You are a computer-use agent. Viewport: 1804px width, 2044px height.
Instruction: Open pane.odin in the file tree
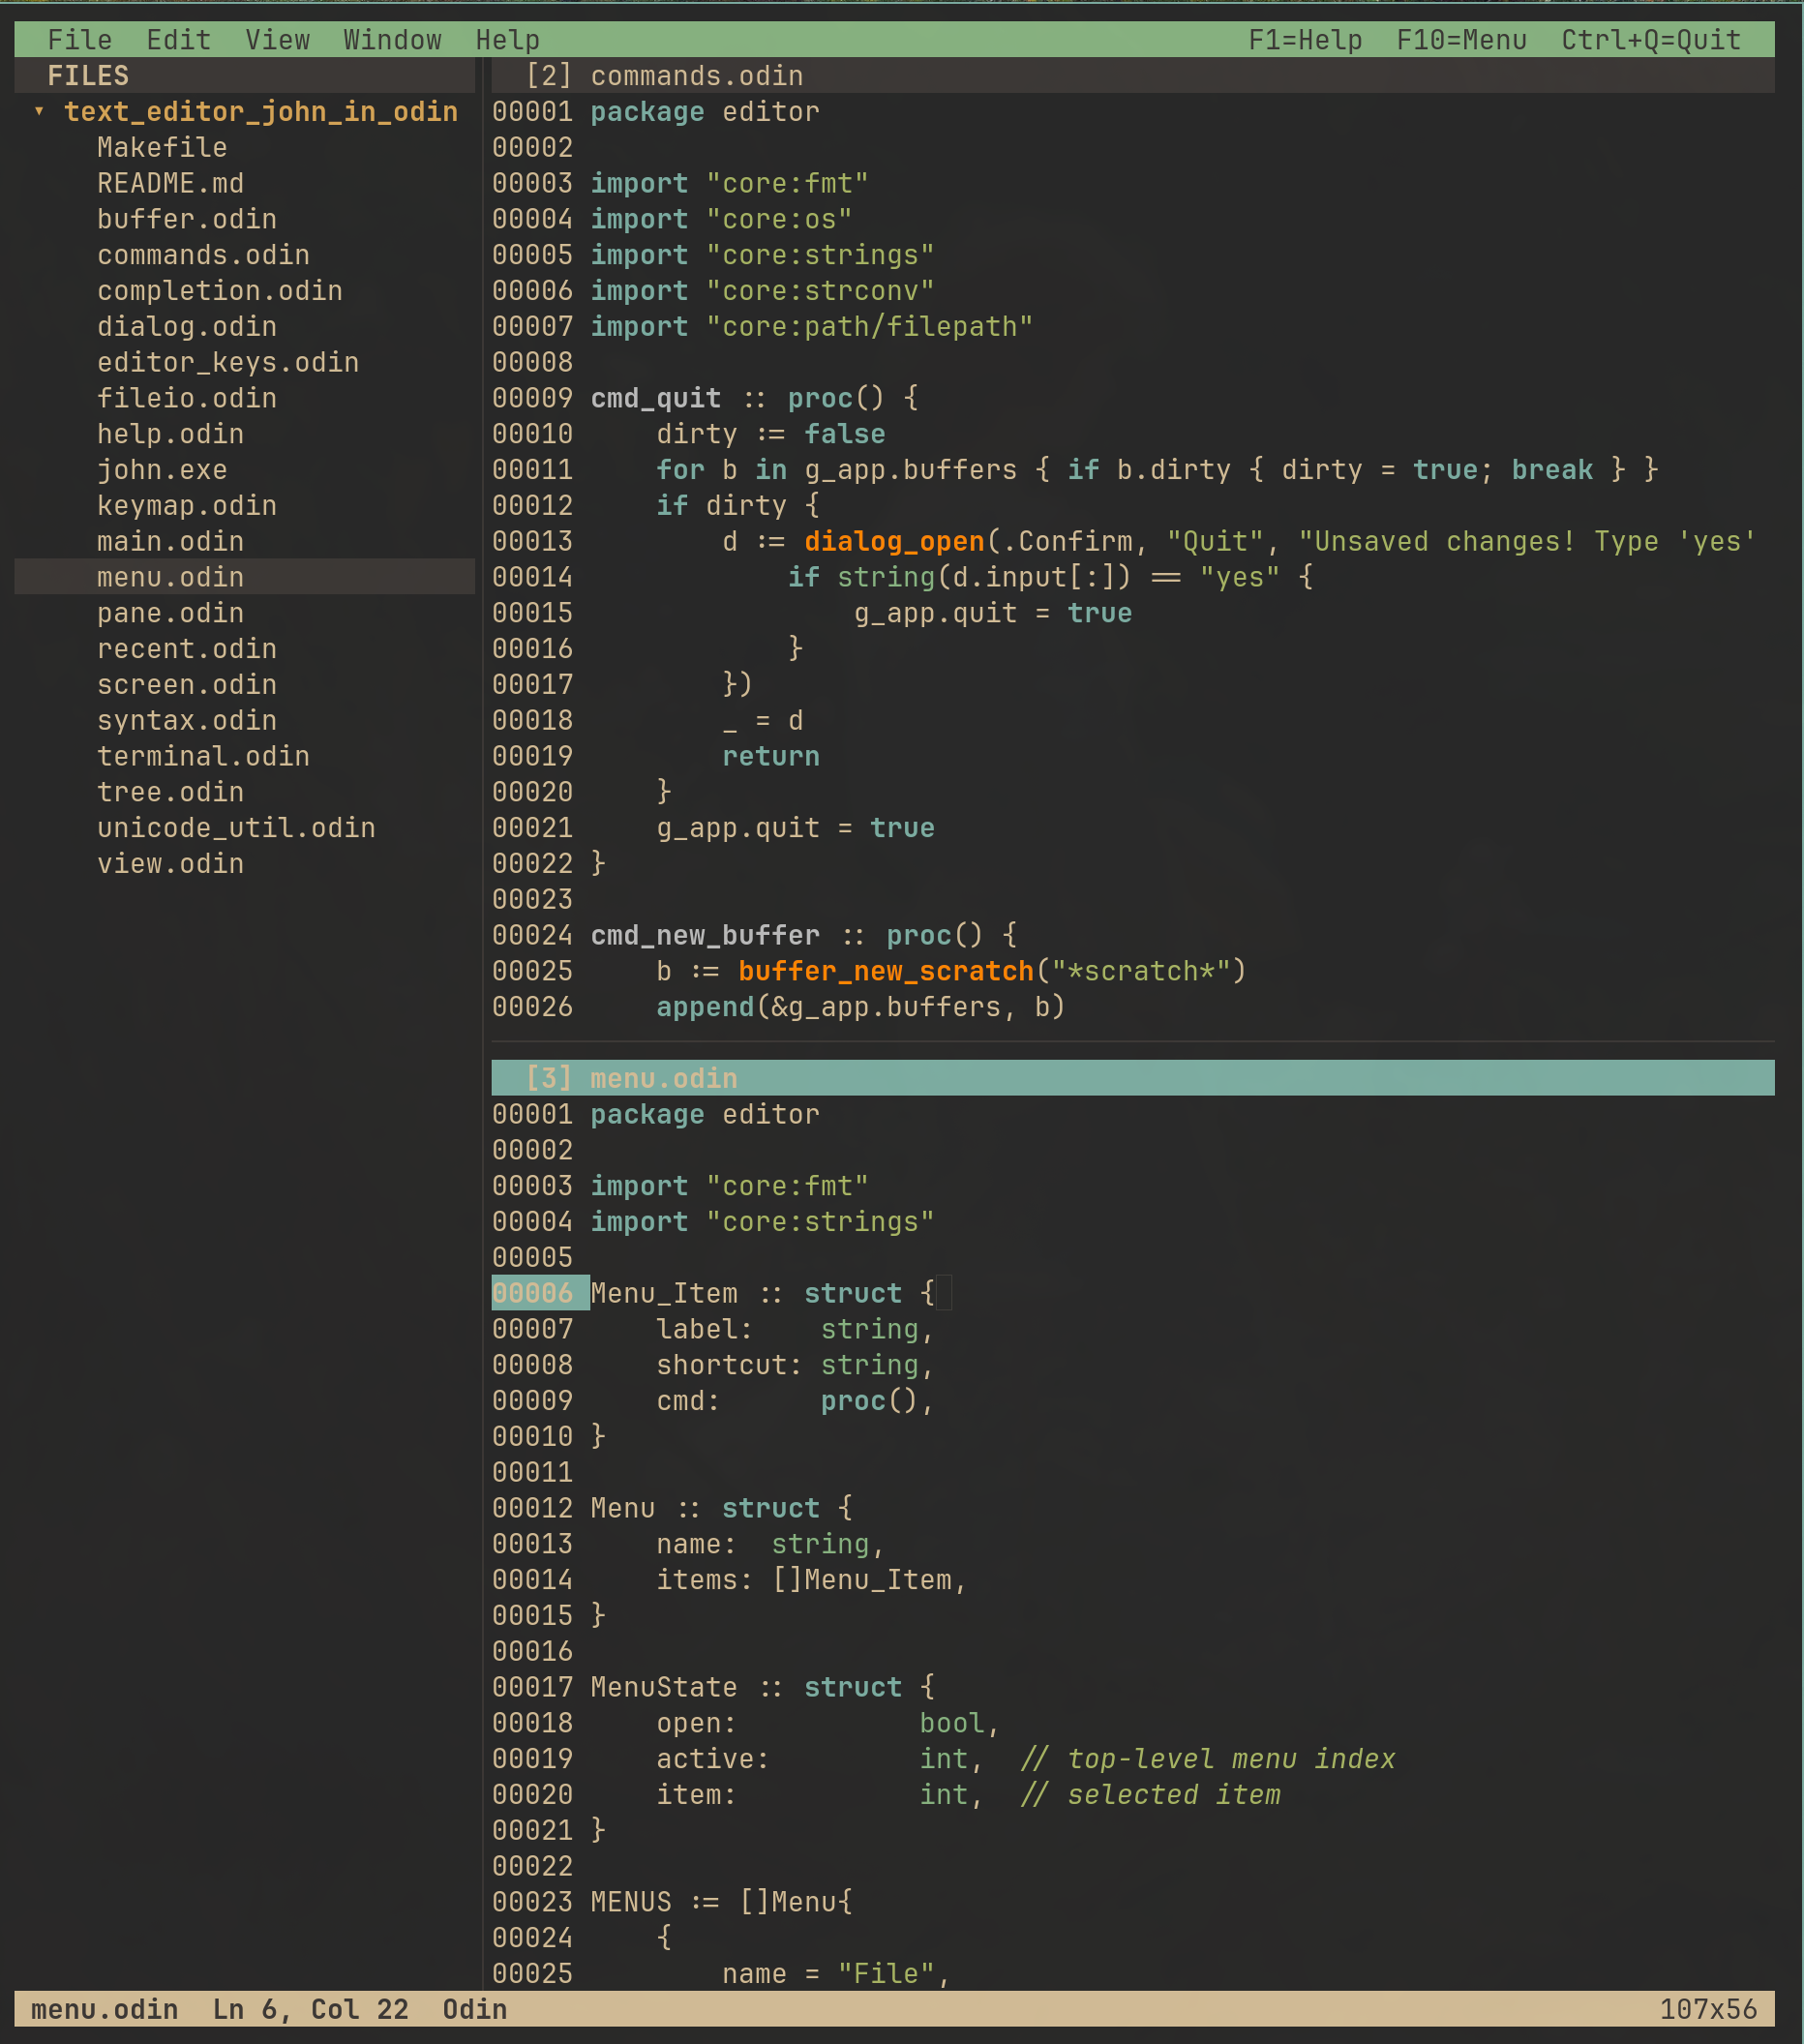pyautogui.click(x=171, y=614)
